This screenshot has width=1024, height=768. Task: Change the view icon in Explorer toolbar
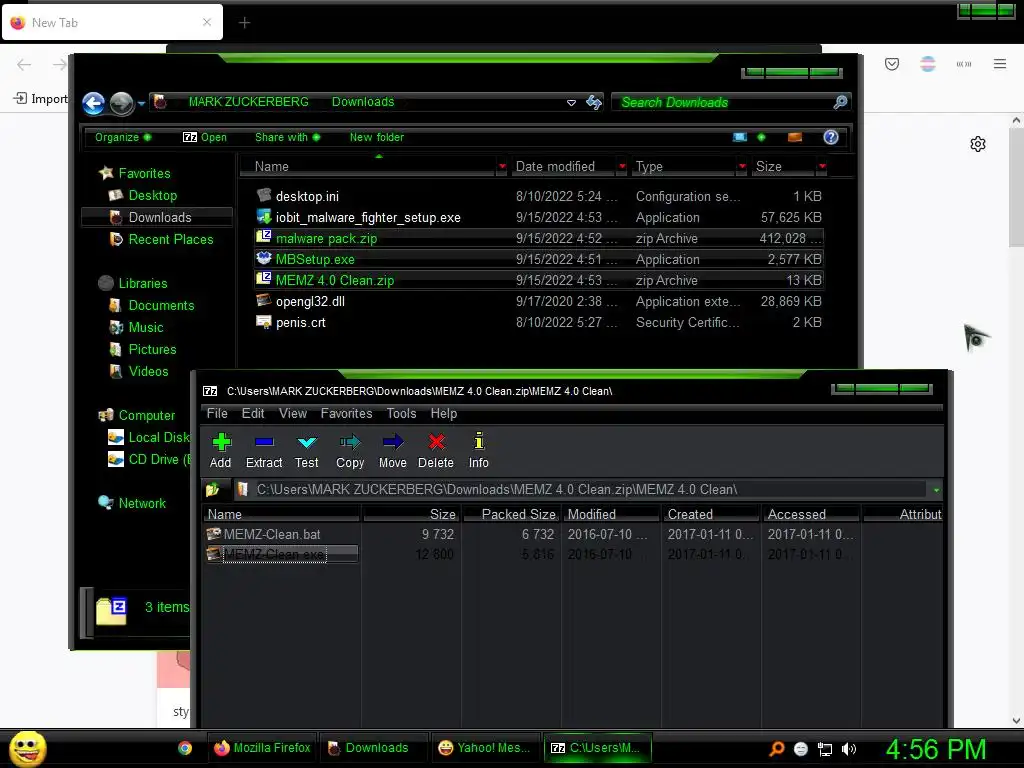click(x=739, y=137)
